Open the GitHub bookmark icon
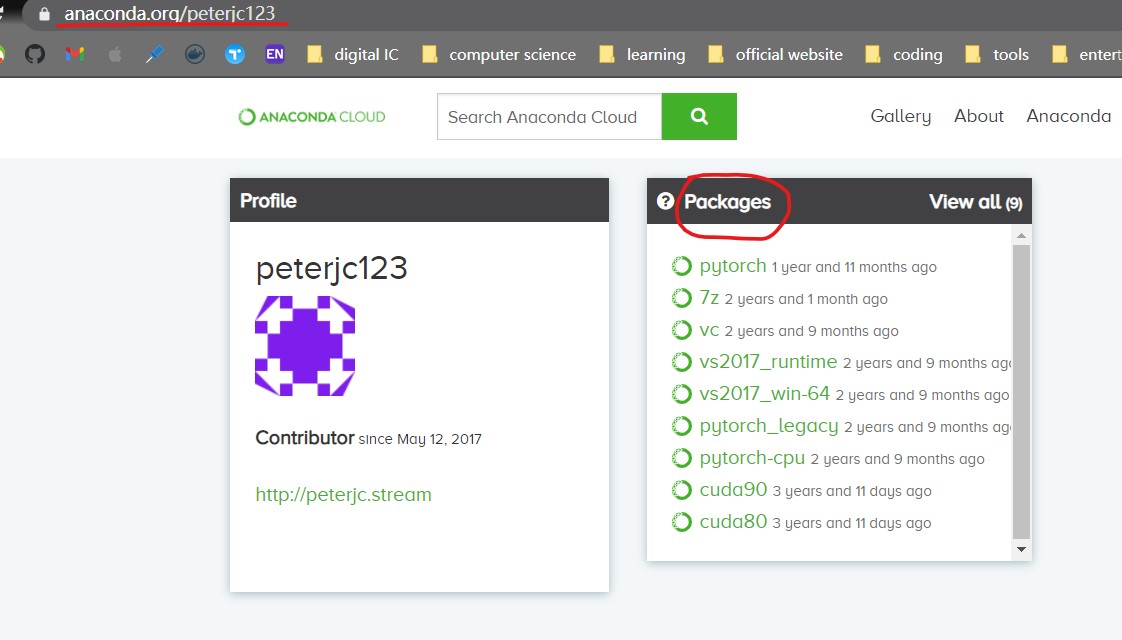Image resolution: width=1122 pixels, height=640 pixels. coord(34,54)
